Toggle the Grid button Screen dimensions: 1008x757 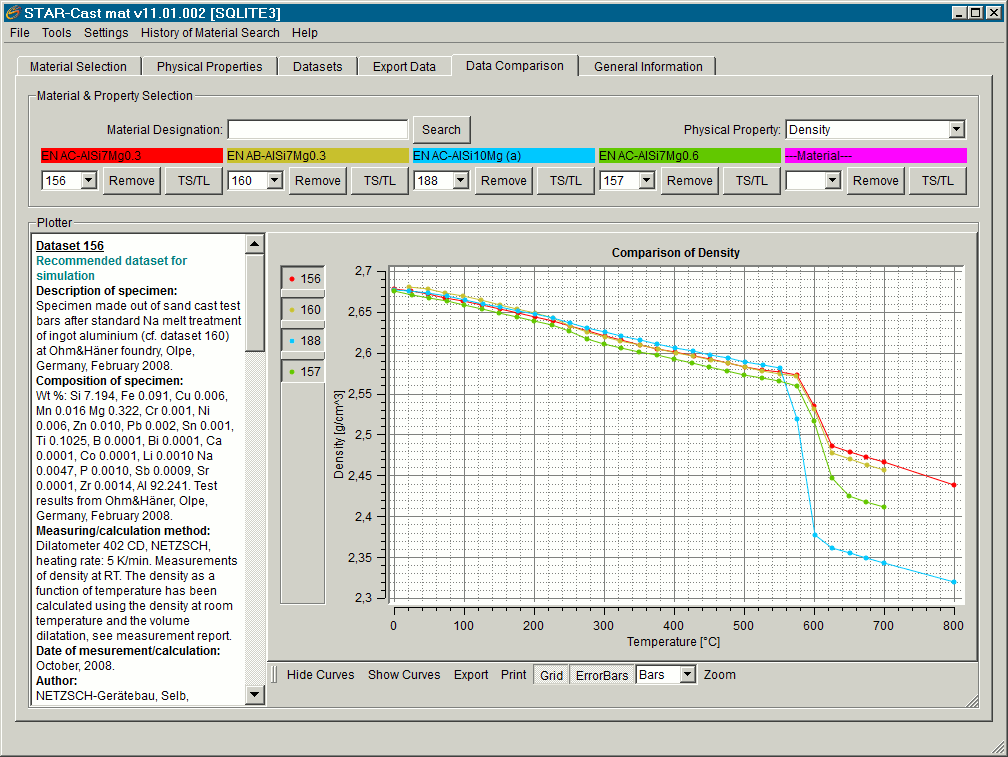551,675
